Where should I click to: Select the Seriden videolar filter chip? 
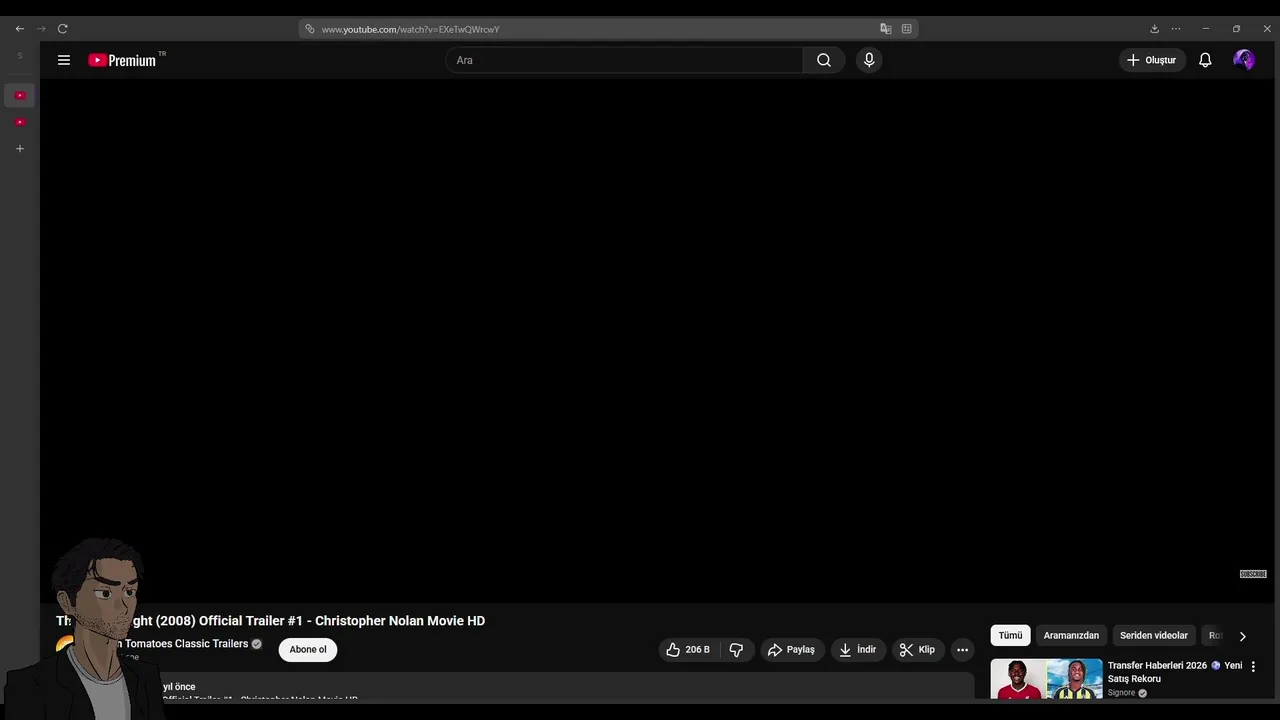pyautogui.click(x=1154, y=636)
